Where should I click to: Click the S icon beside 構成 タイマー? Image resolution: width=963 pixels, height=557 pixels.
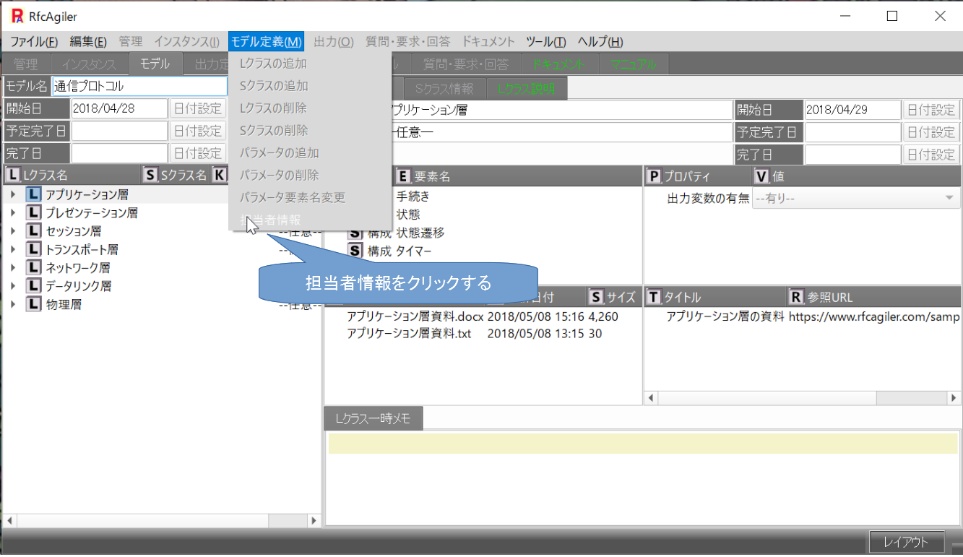tap(355, 251)
